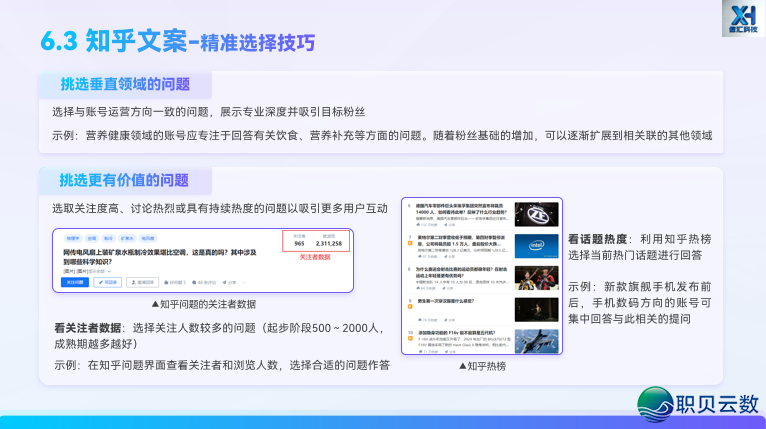
Task: Open the F16 fighter jet thumbnail
Action: pyautogui.click(x=536, y=341)
